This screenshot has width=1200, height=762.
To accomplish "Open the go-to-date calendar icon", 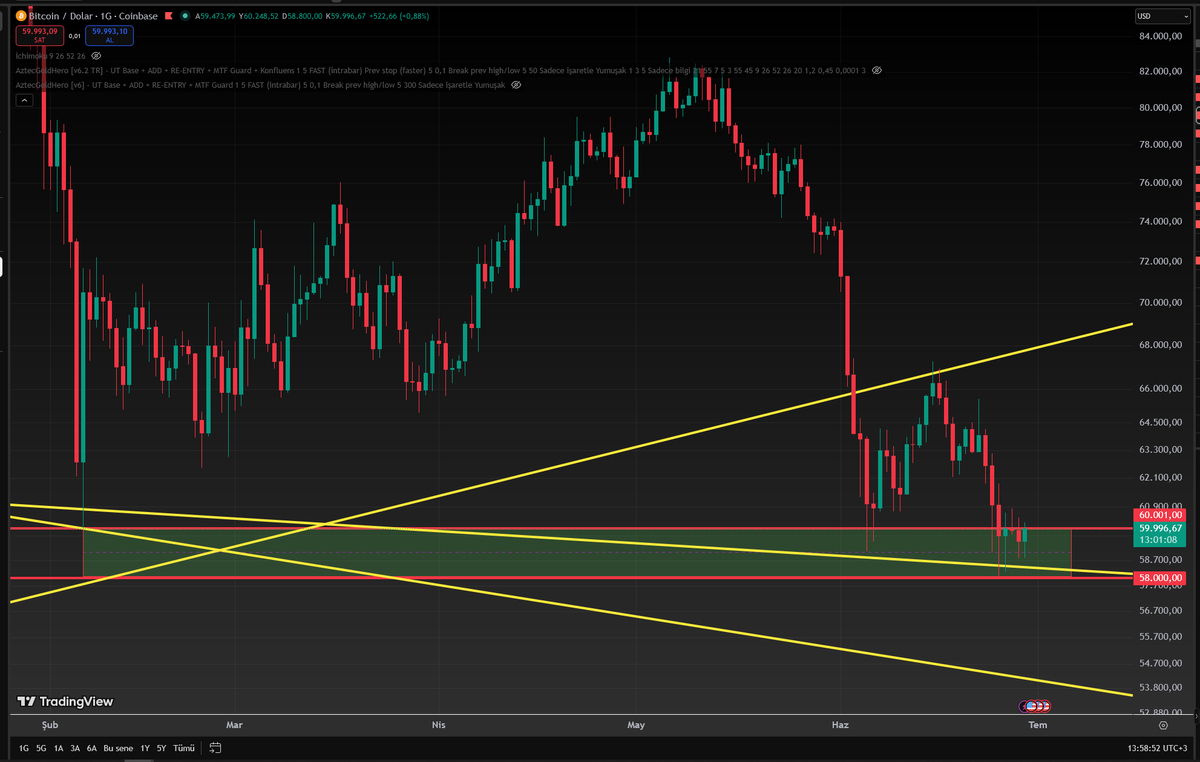I will click(215, 748).
